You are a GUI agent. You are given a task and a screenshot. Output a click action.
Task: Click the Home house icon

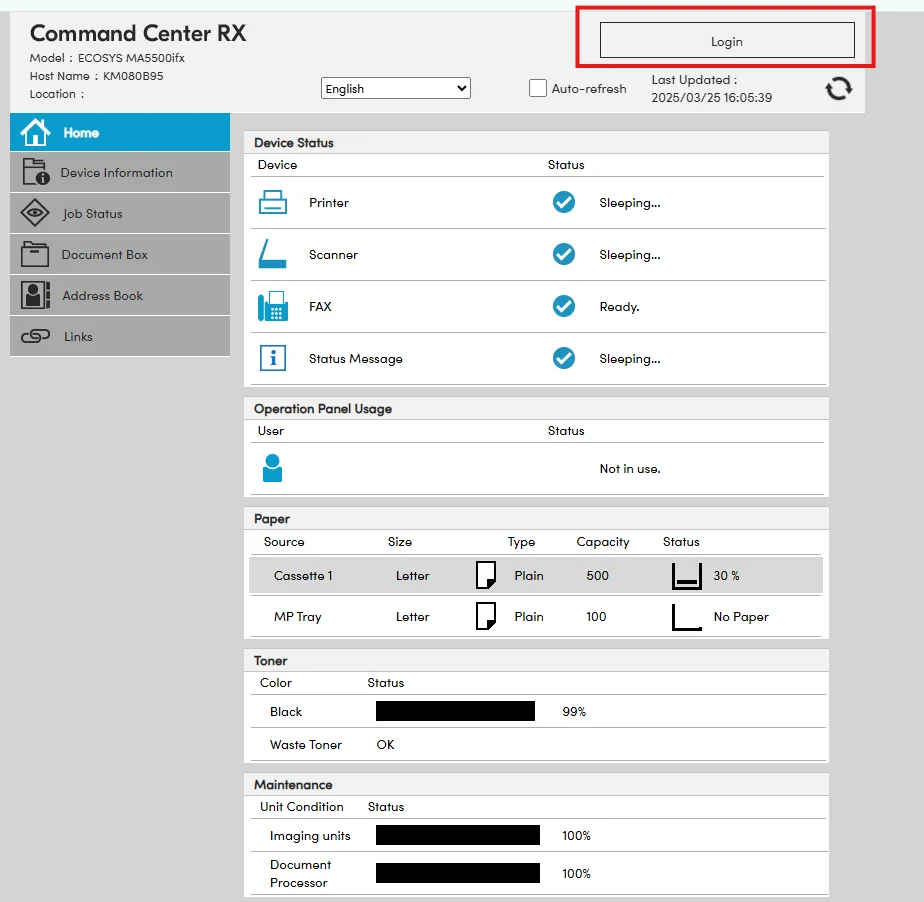(35, 132)
